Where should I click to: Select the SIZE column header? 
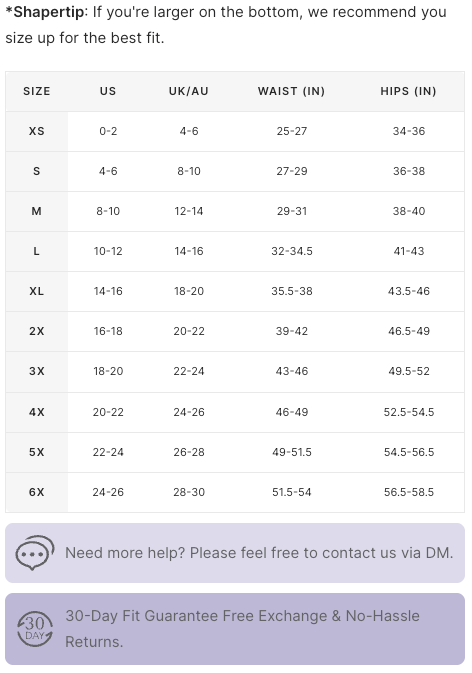[x=36, y=91]
